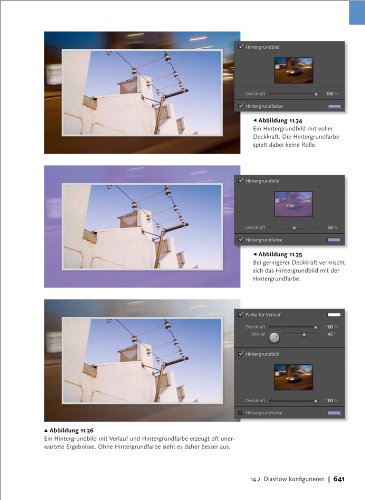The width and height of the screenshot is (365, 500).
Task: Click Deckkraft slider directly under Farbe für Verlauf
Action: [294, 327]
